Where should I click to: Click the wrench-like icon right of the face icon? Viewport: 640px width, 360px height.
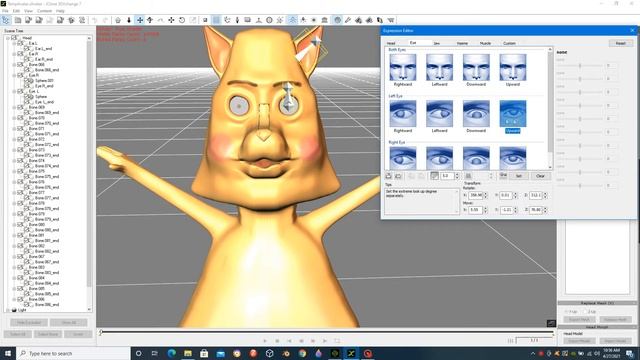348,20
